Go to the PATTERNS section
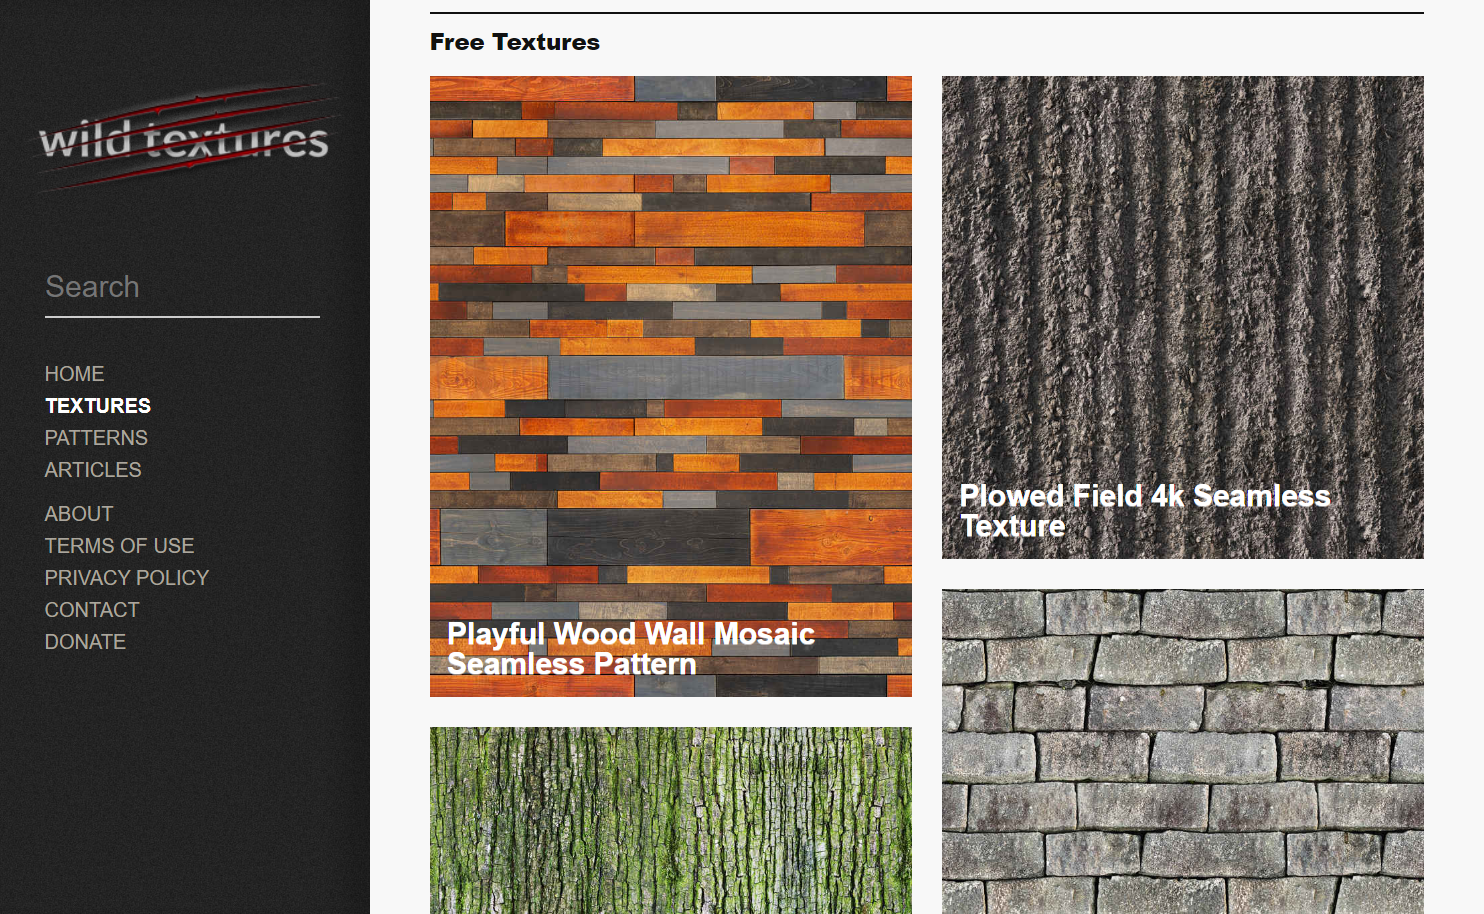Screen dimensions: 1484x914 coord(96,438)
